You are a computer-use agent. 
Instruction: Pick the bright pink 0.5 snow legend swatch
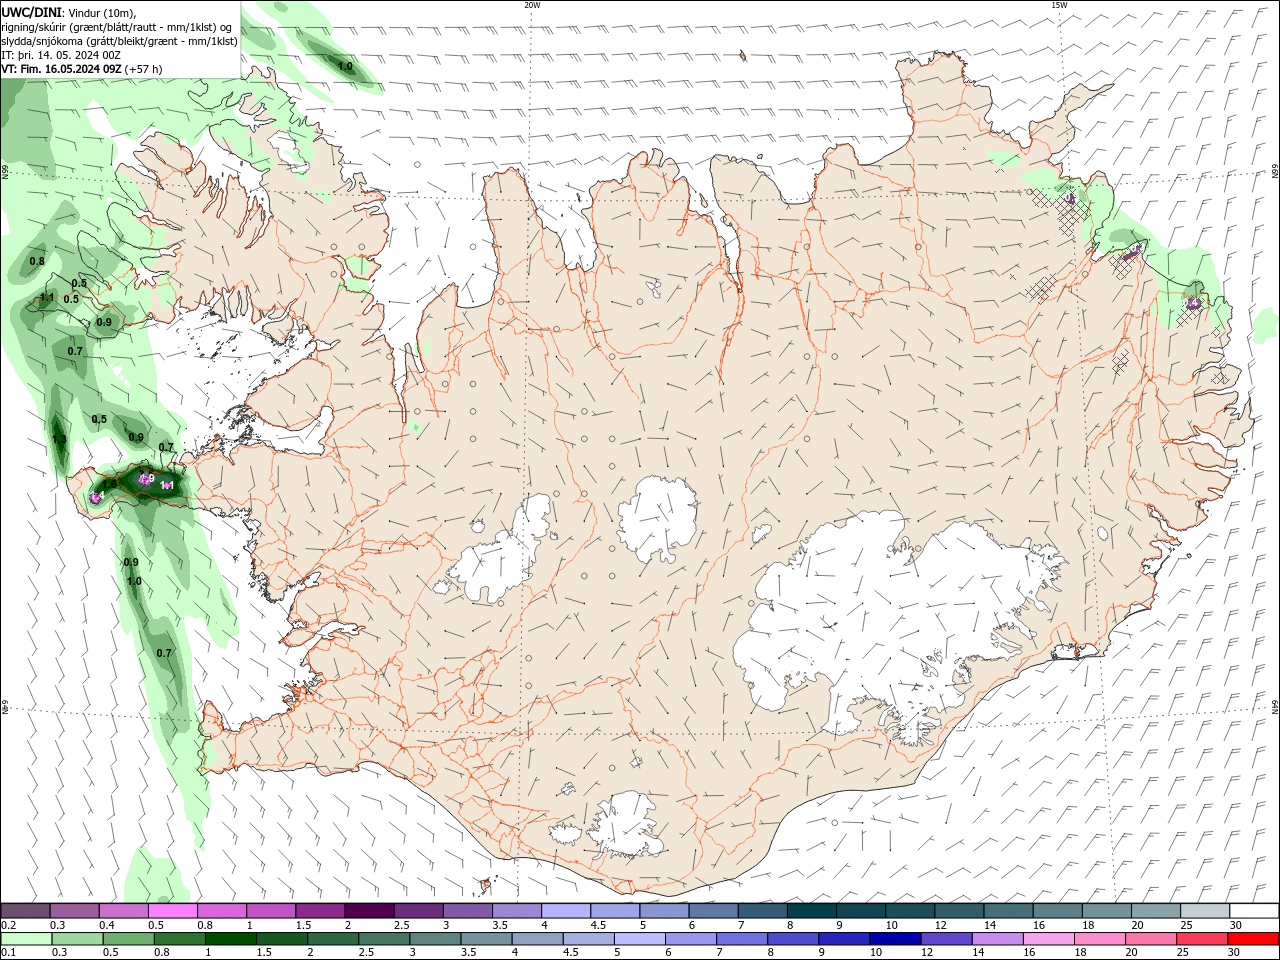(x=172, y=911)
